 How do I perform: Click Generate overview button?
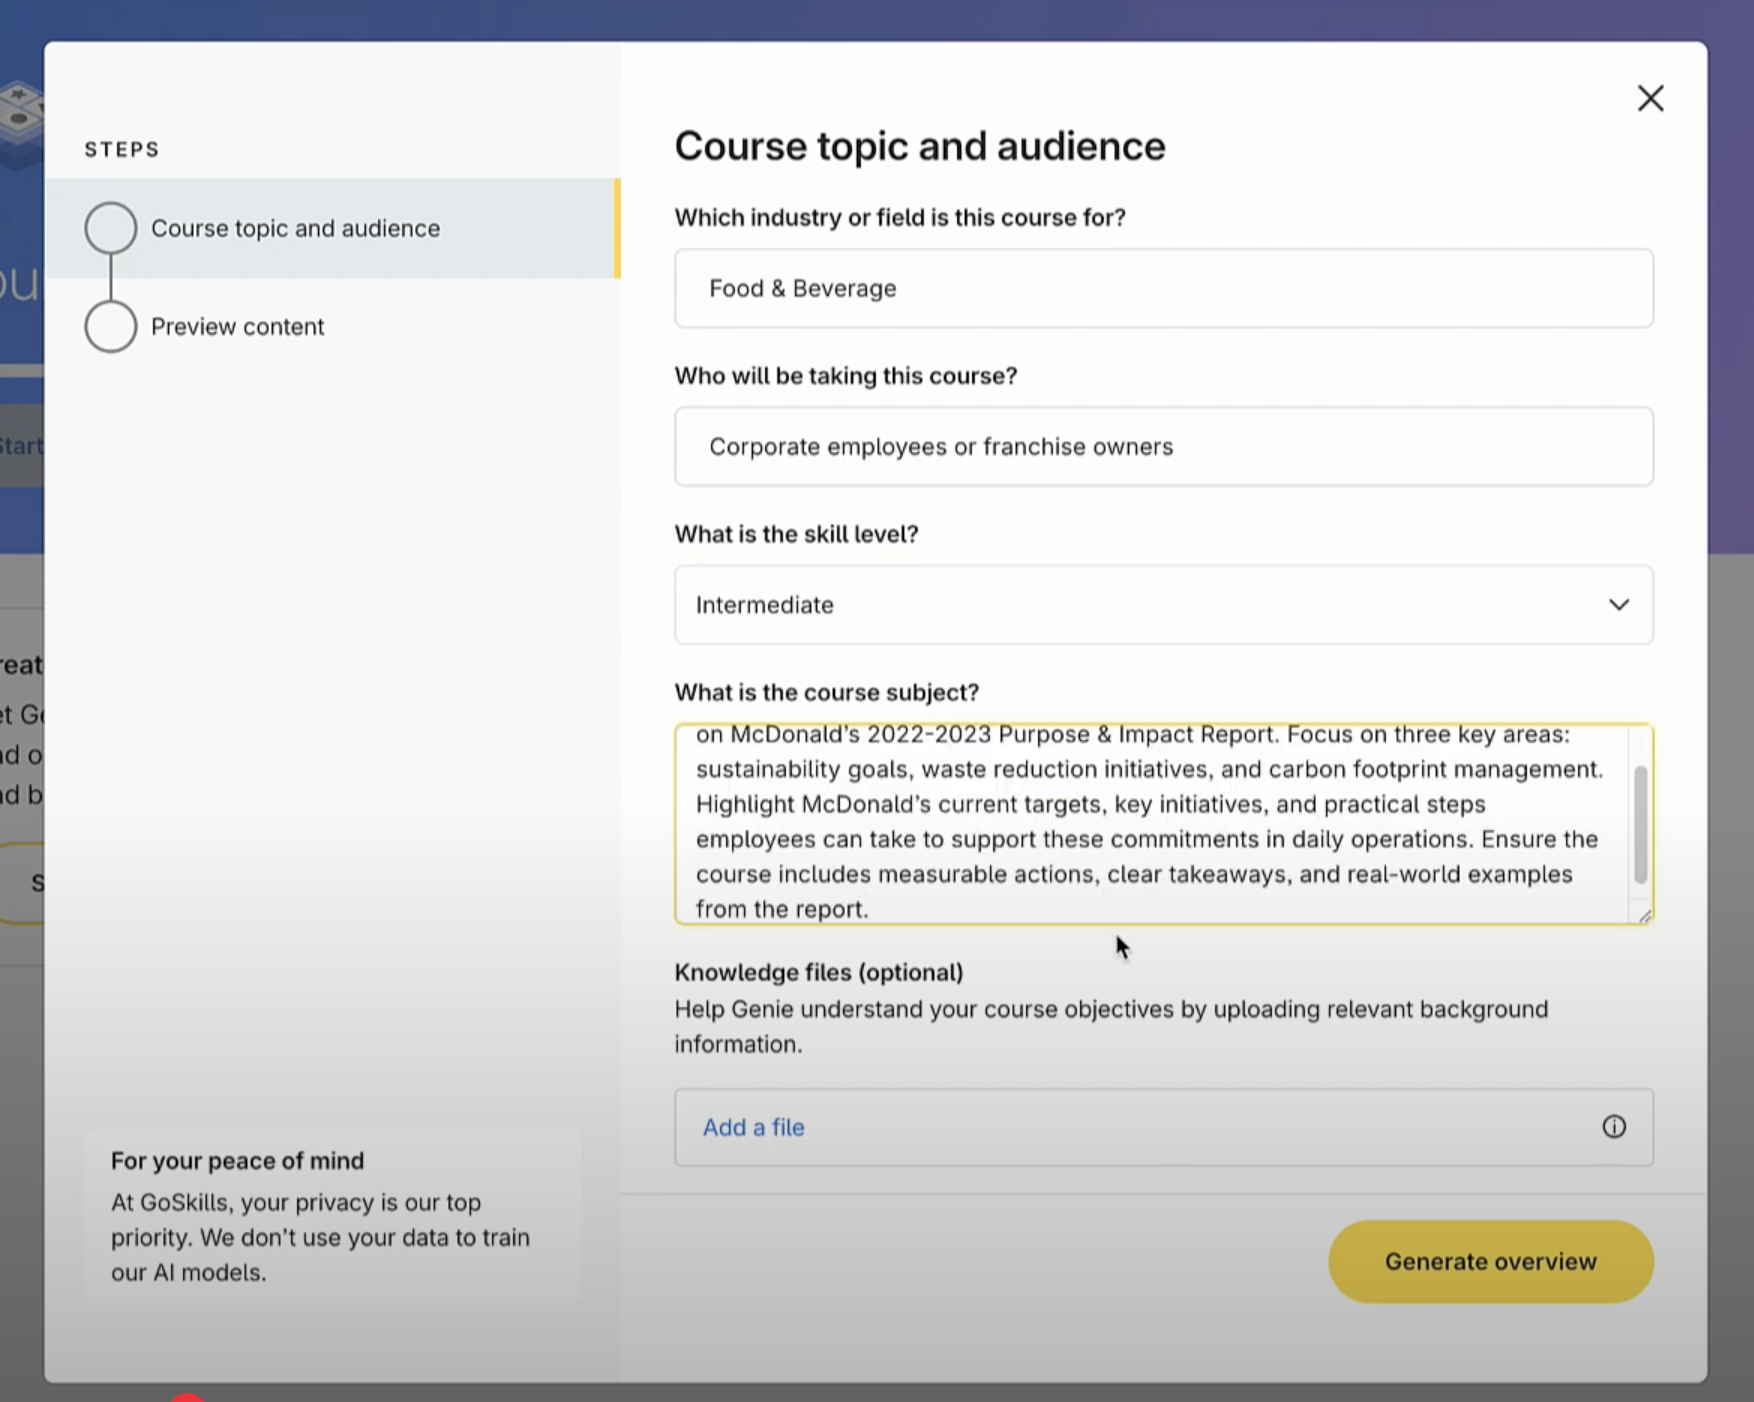[1490, 1261]
